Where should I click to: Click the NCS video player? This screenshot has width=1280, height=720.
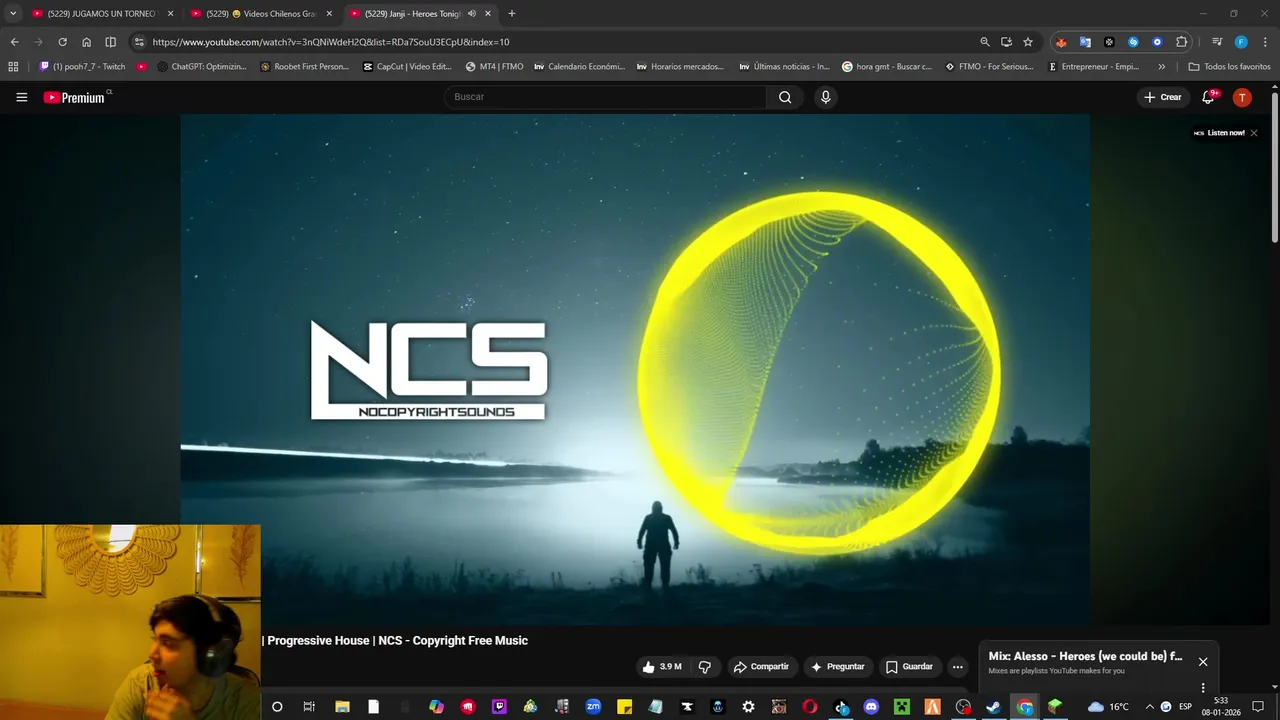[x=635, y=370]
